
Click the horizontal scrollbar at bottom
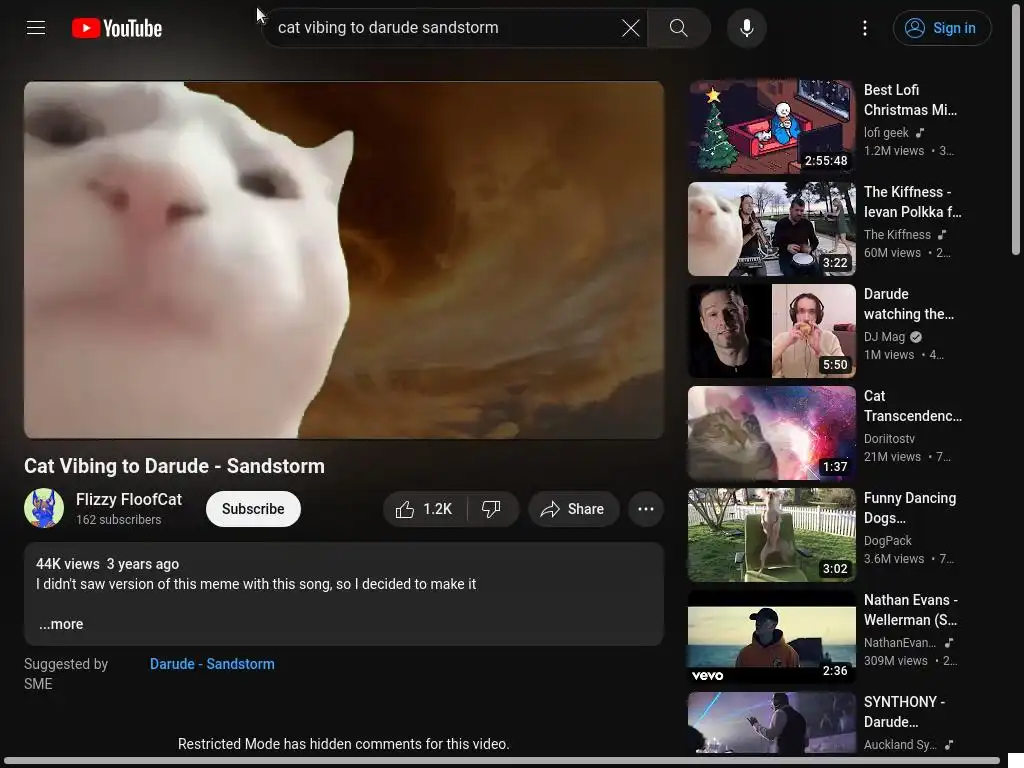[x=502, y=761]
